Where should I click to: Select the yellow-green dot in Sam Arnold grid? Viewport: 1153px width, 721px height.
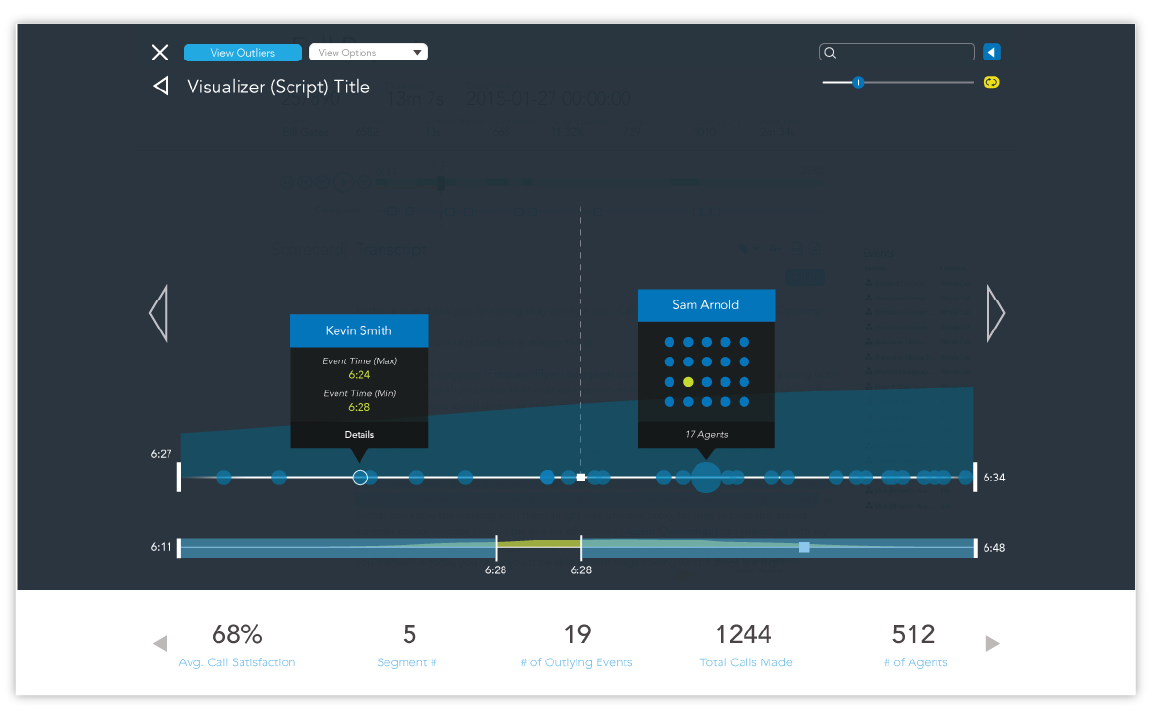pyautogui.click(x=688, y=382)
